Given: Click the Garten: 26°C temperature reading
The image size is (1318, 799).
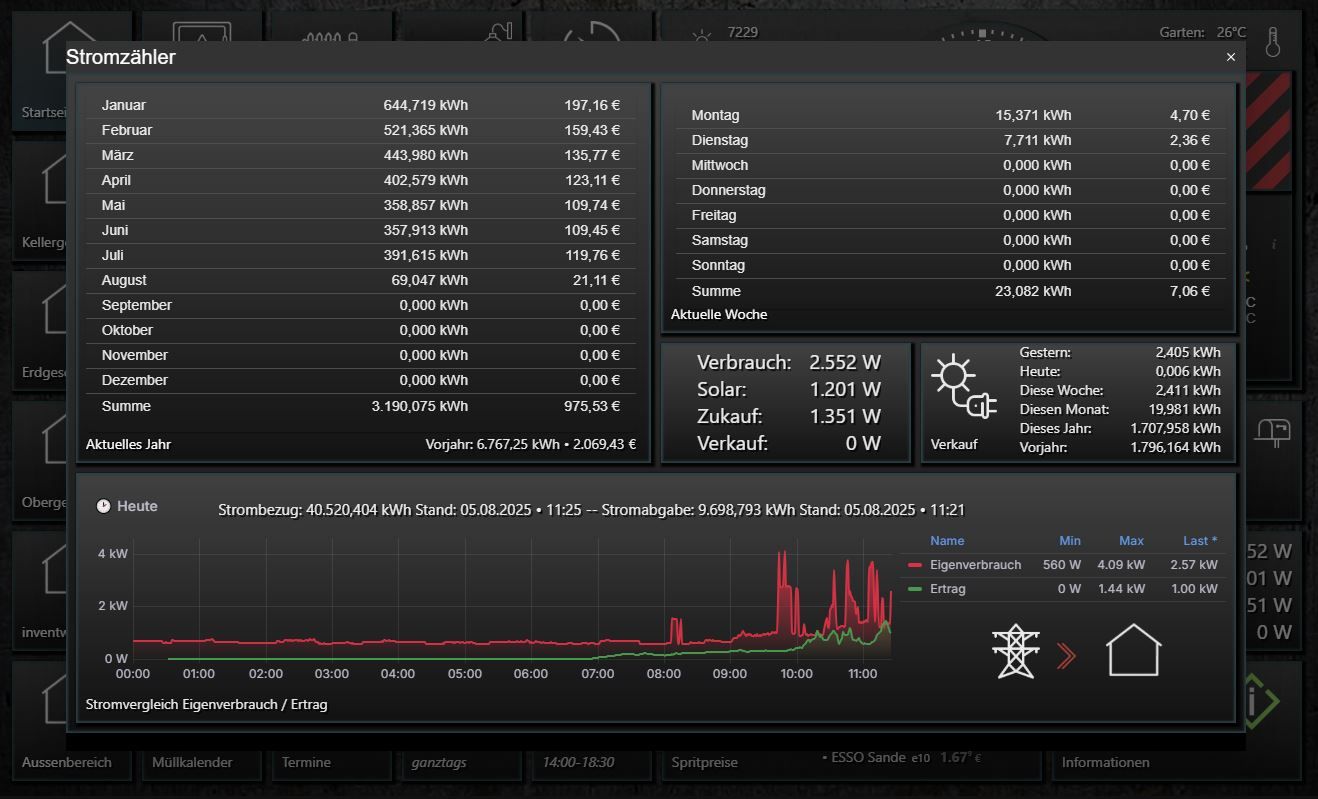Looking at the screenshot, I should 1203,33.
